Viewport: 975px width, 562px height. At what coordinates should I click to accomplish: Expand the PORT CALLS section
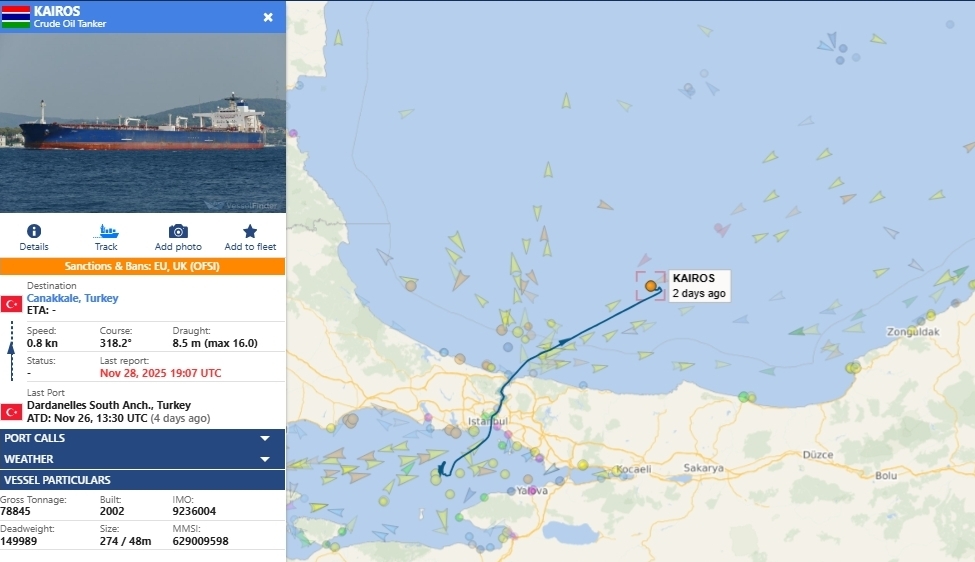[x=142, y=438]
